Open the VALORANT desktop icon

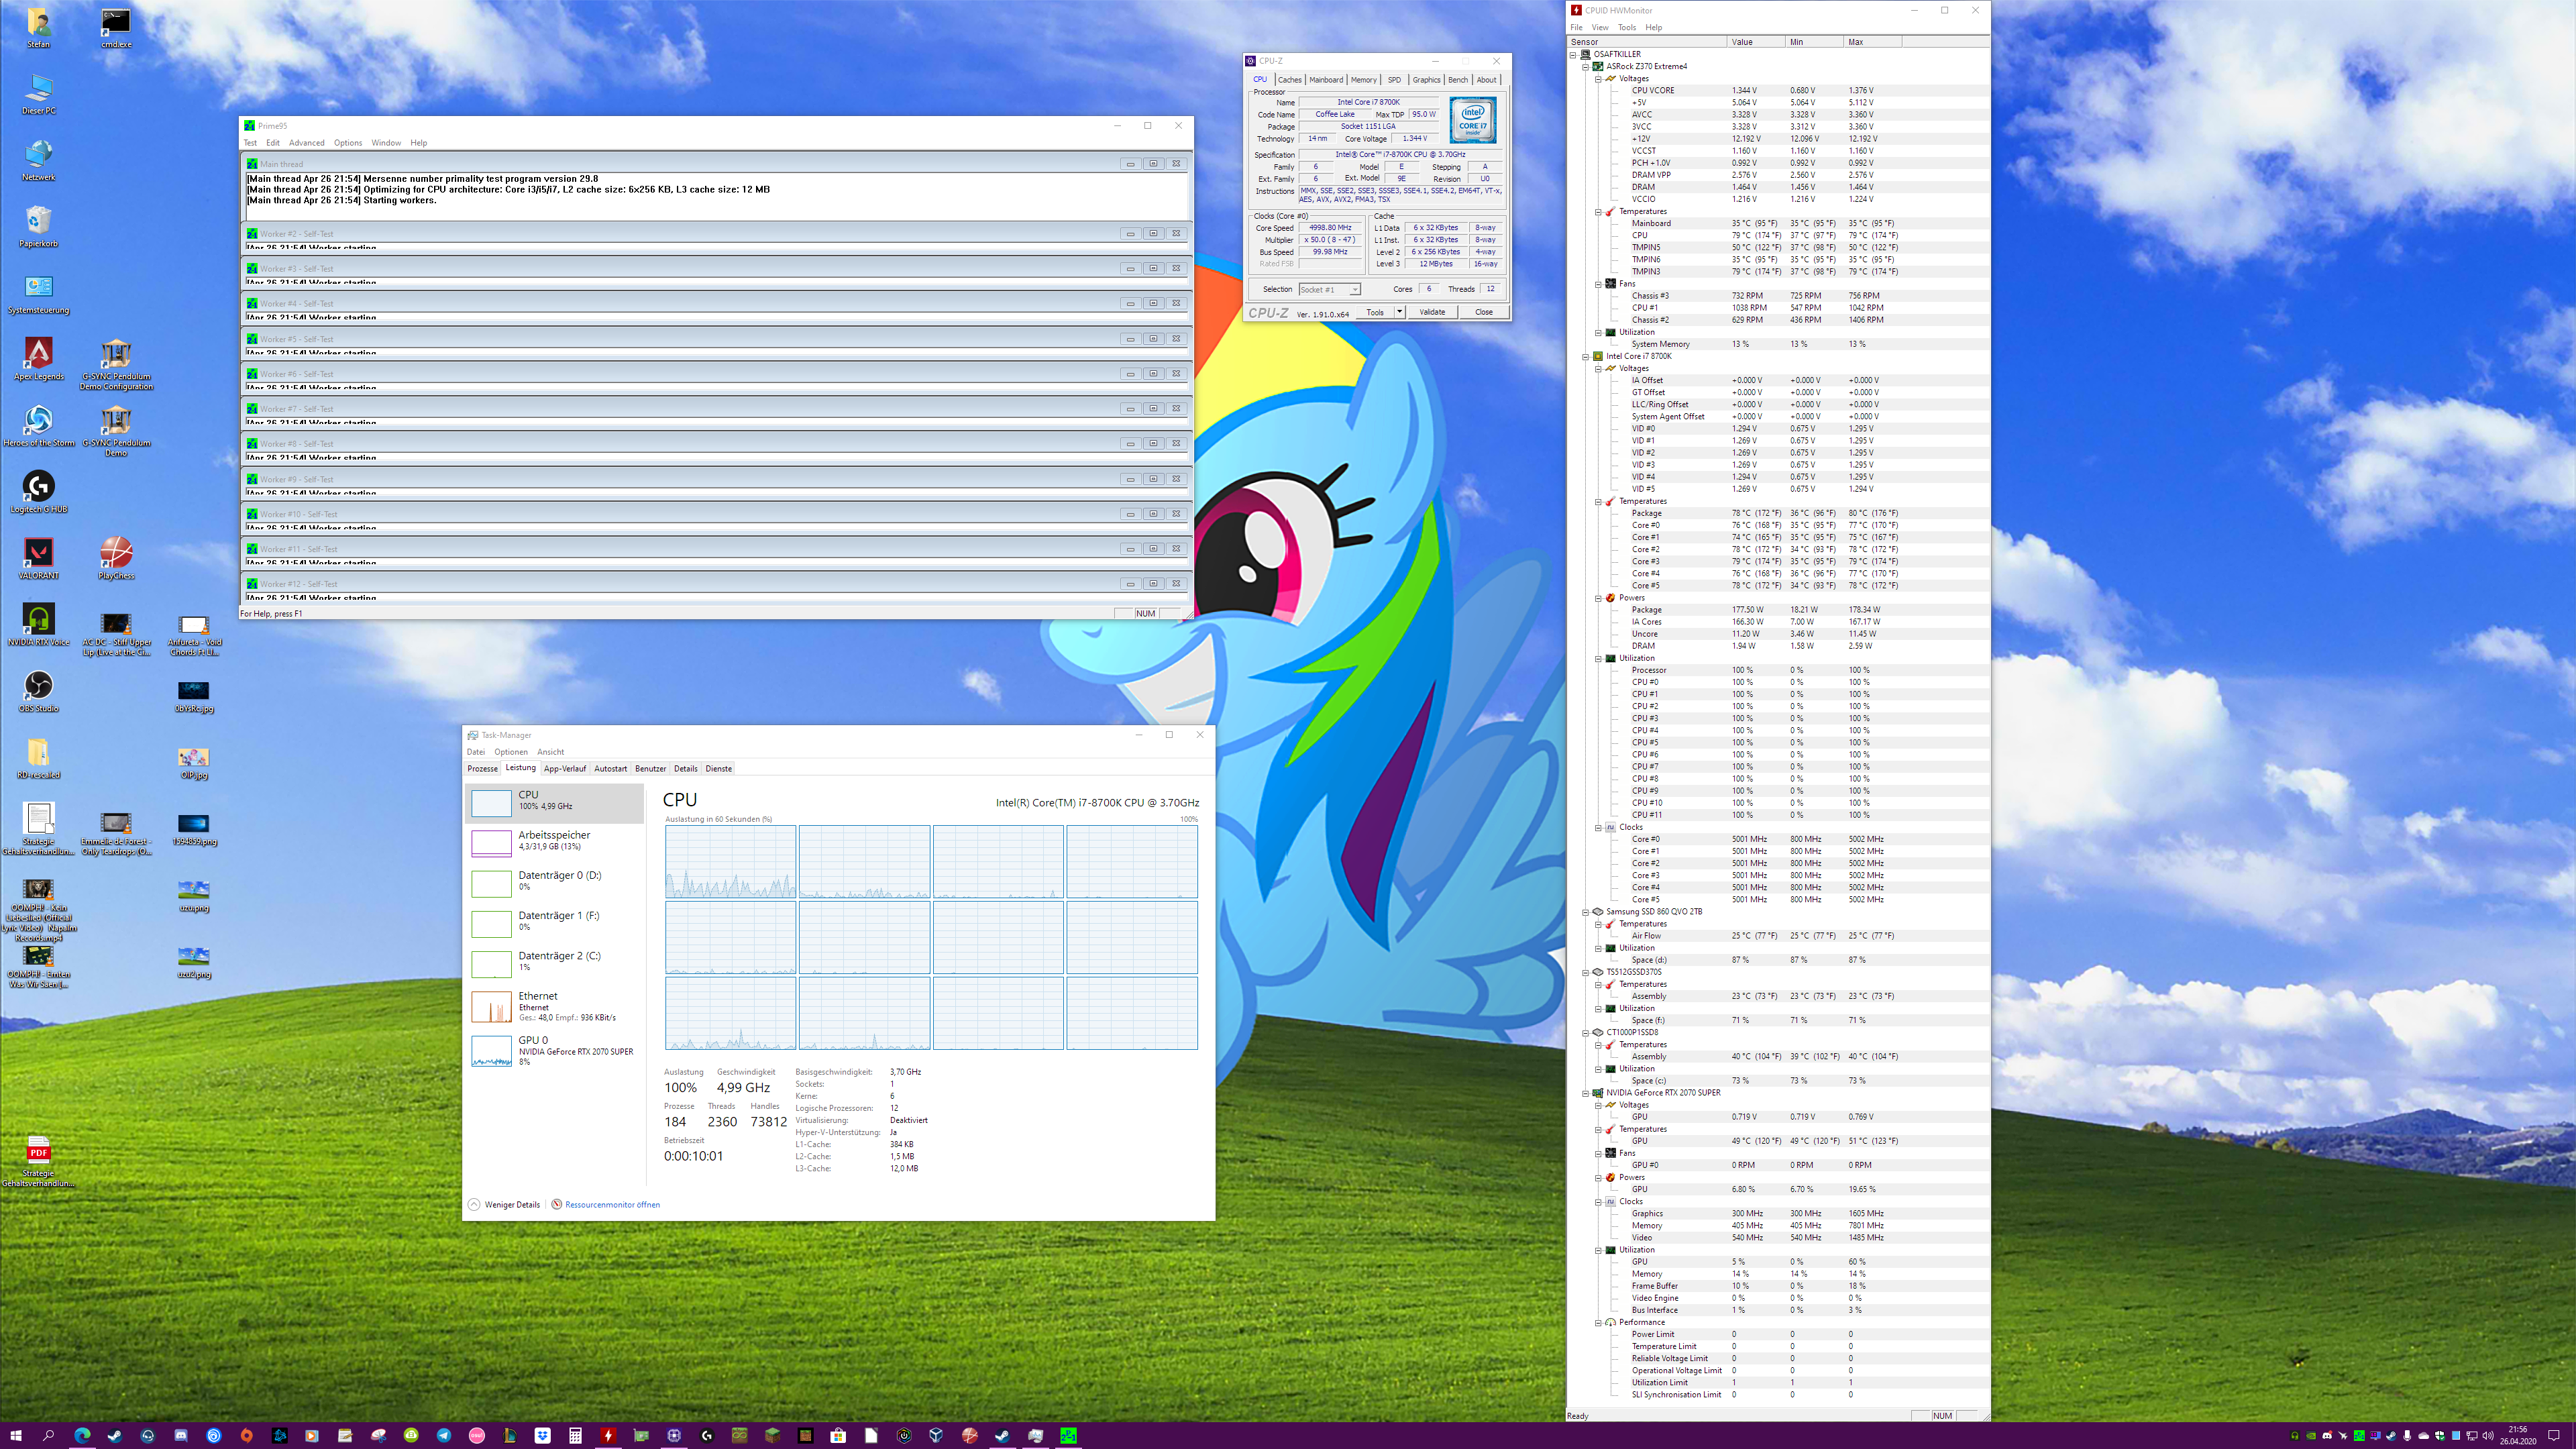coord(38,553)
